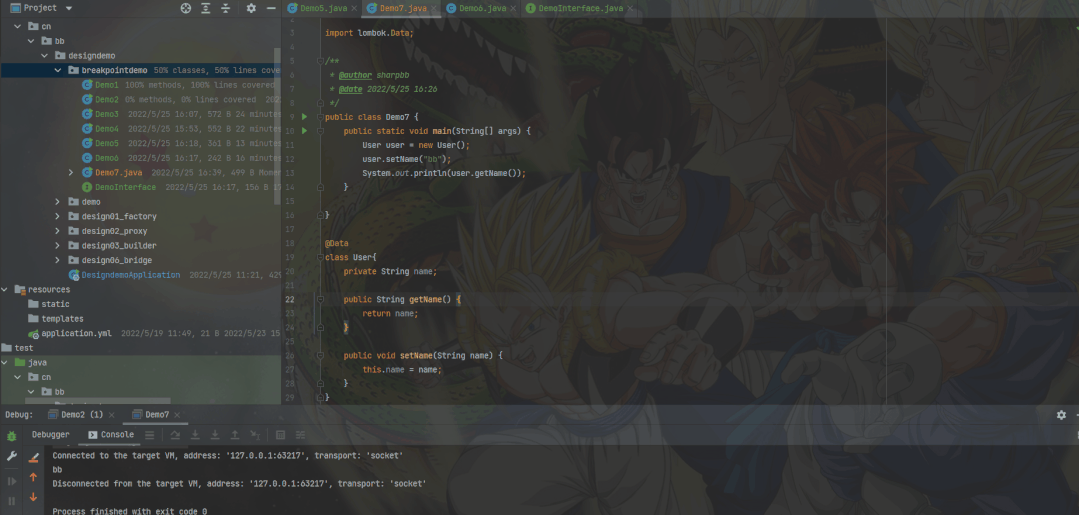
Task: Expand design06_bridge package
Action: point(58,260)
